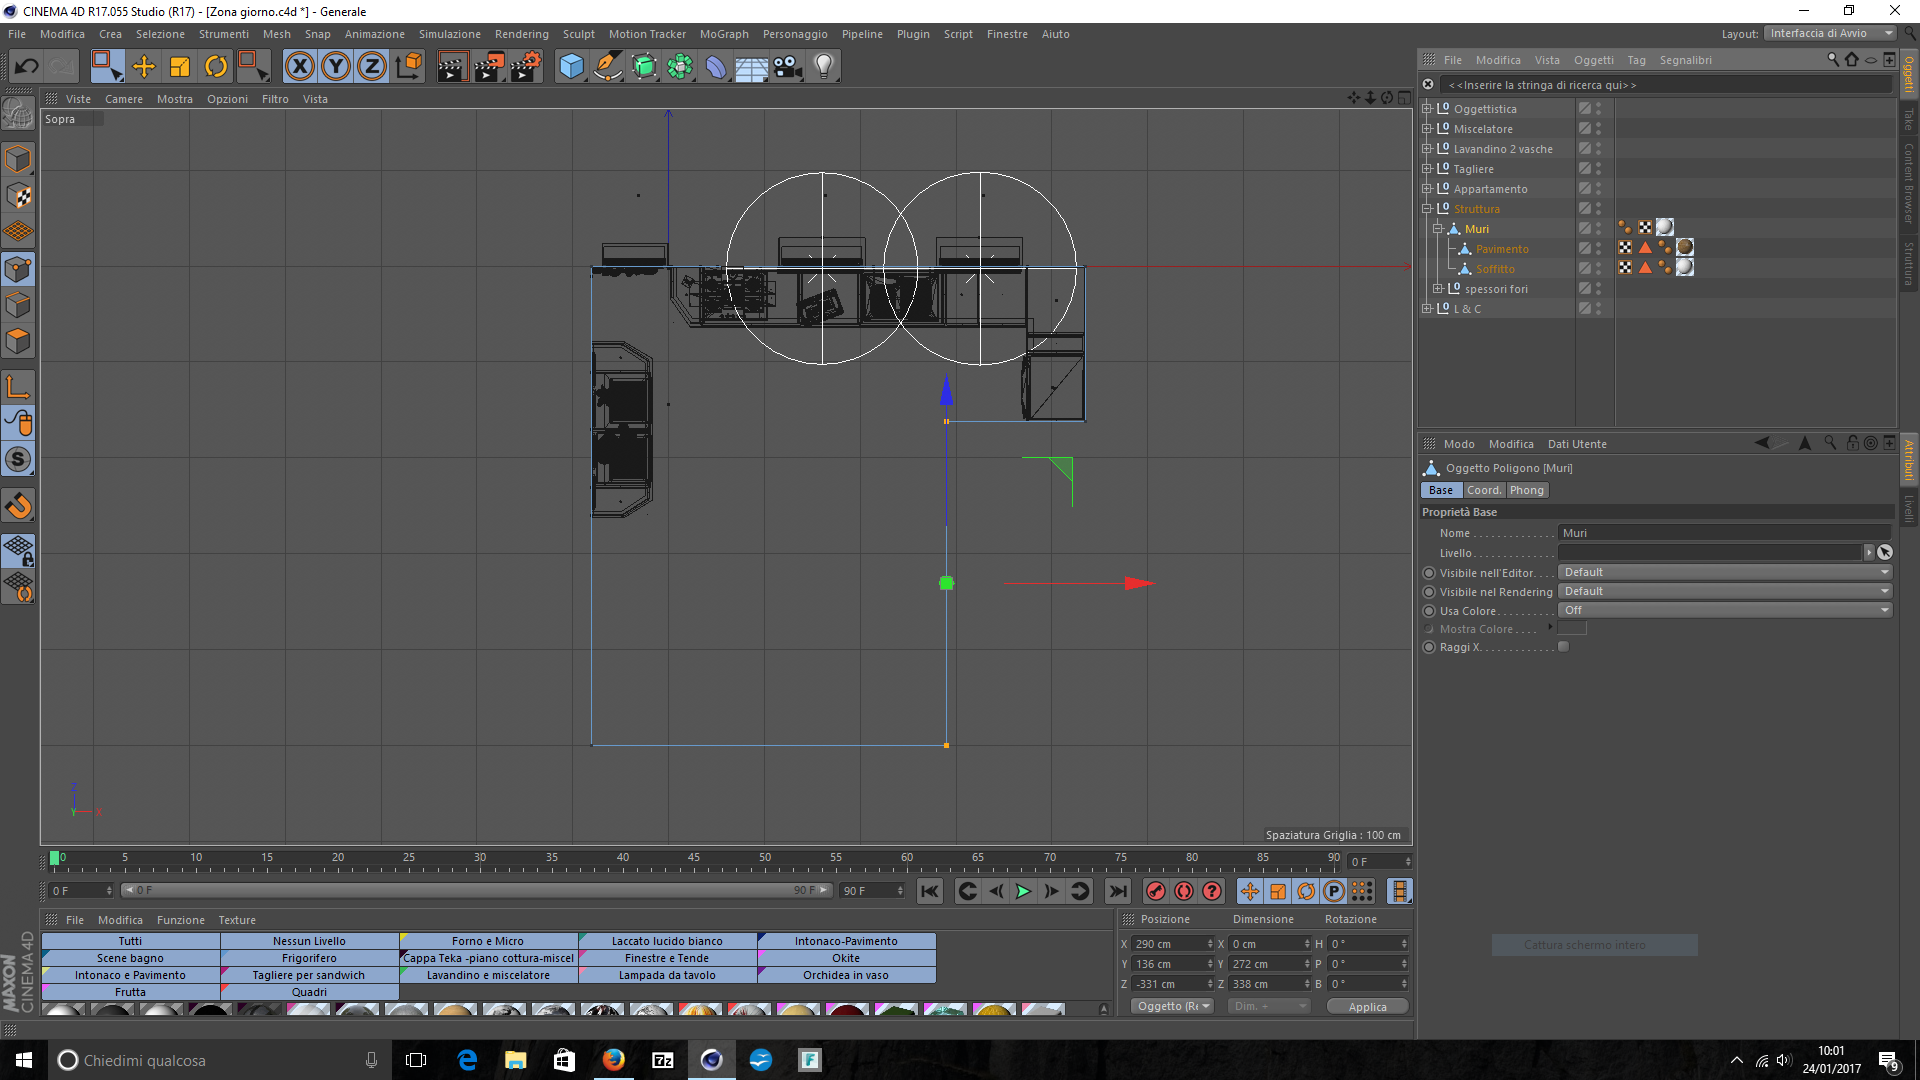Open the MoGraph menu

point(723,34)
